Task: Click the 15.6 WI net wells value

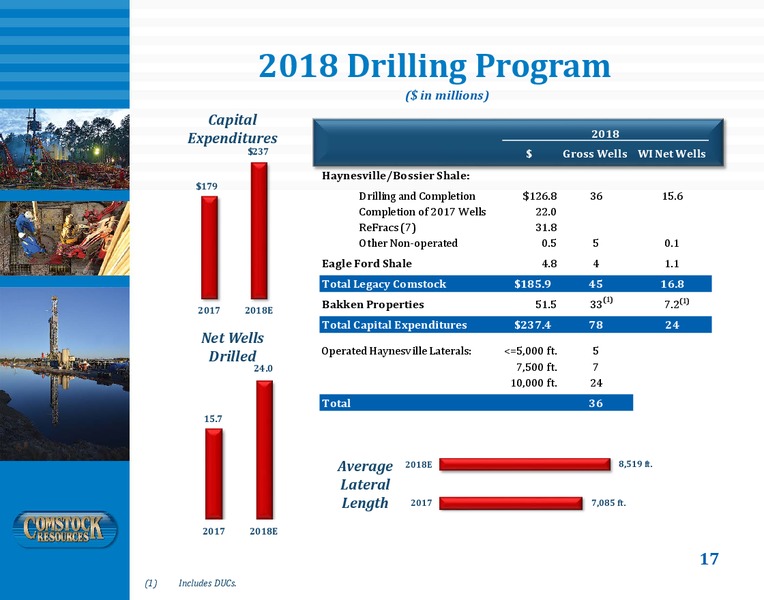Action: (672, 196)
